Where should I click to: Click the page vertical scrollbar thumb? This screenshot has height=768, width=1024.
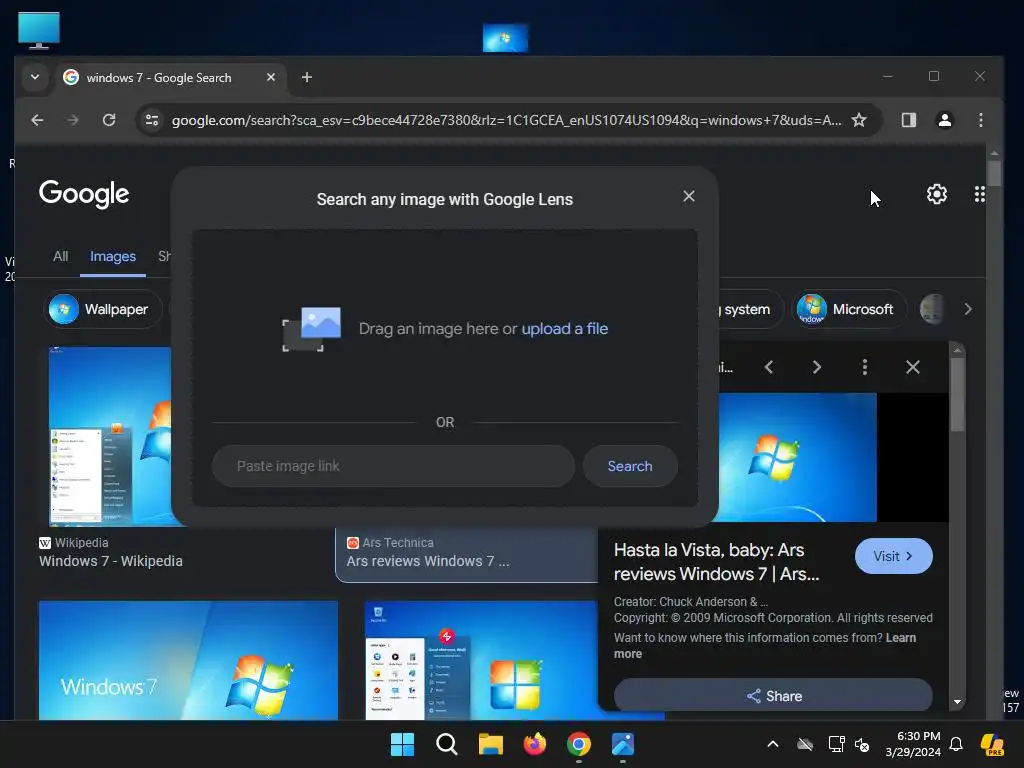tap(994, 174)
